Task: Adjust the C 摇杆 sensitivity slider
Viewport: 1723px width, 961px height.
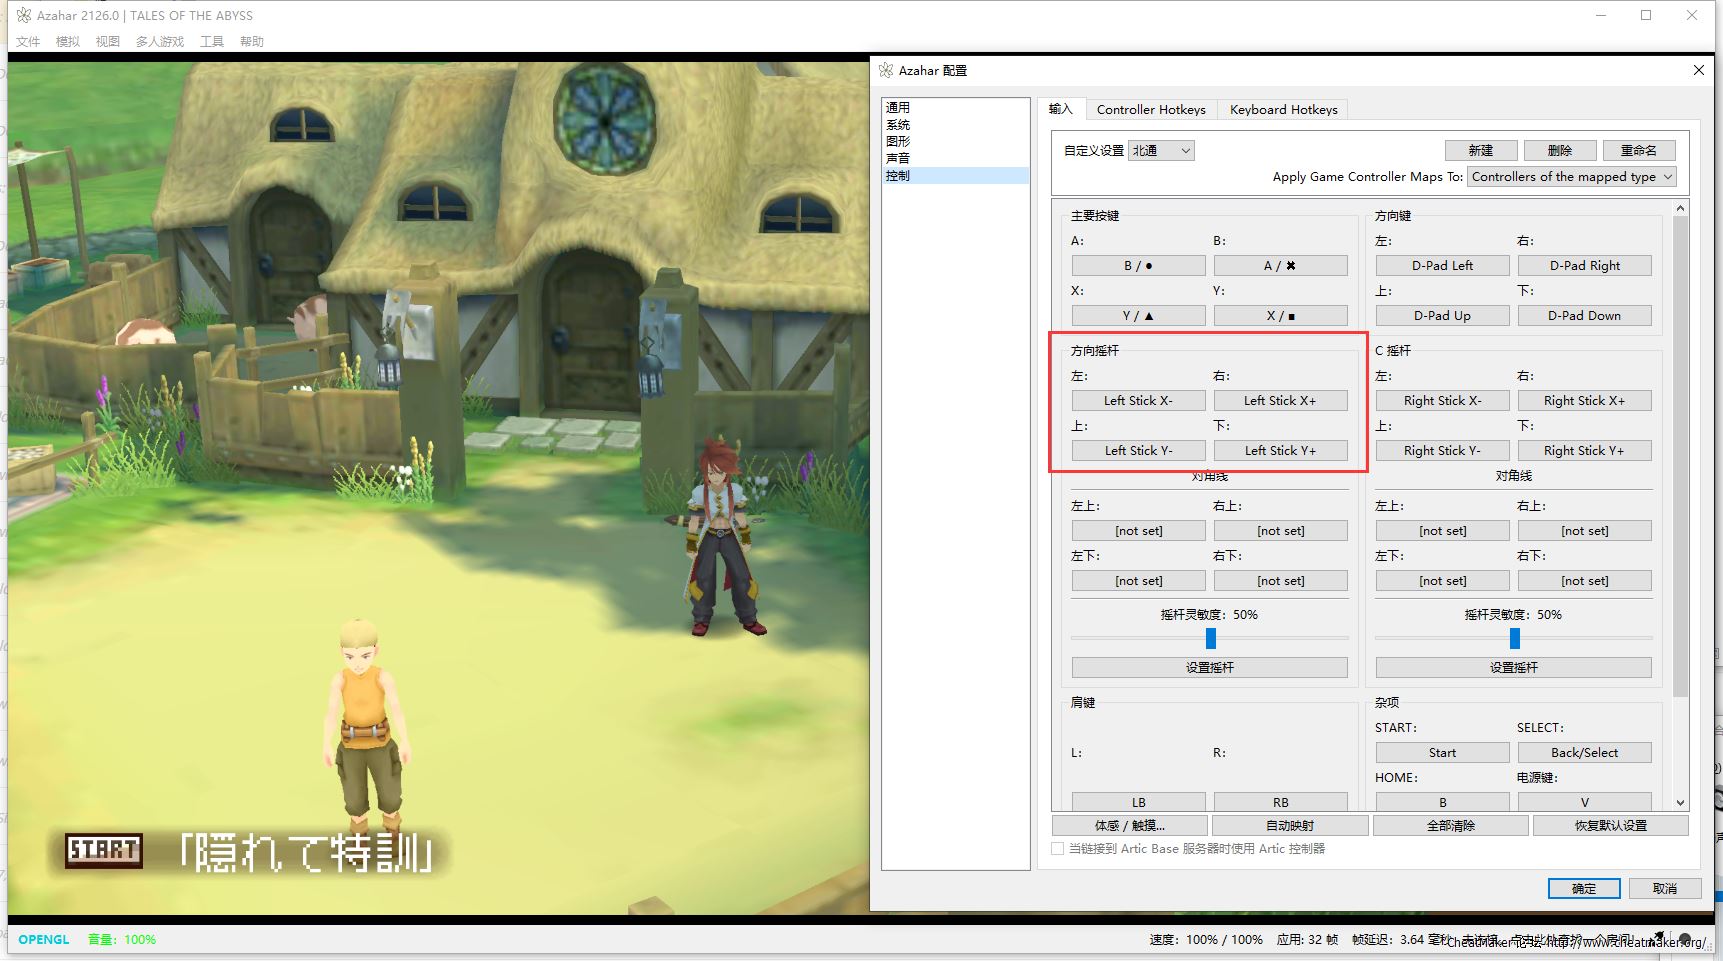Action: [1515, 638]
